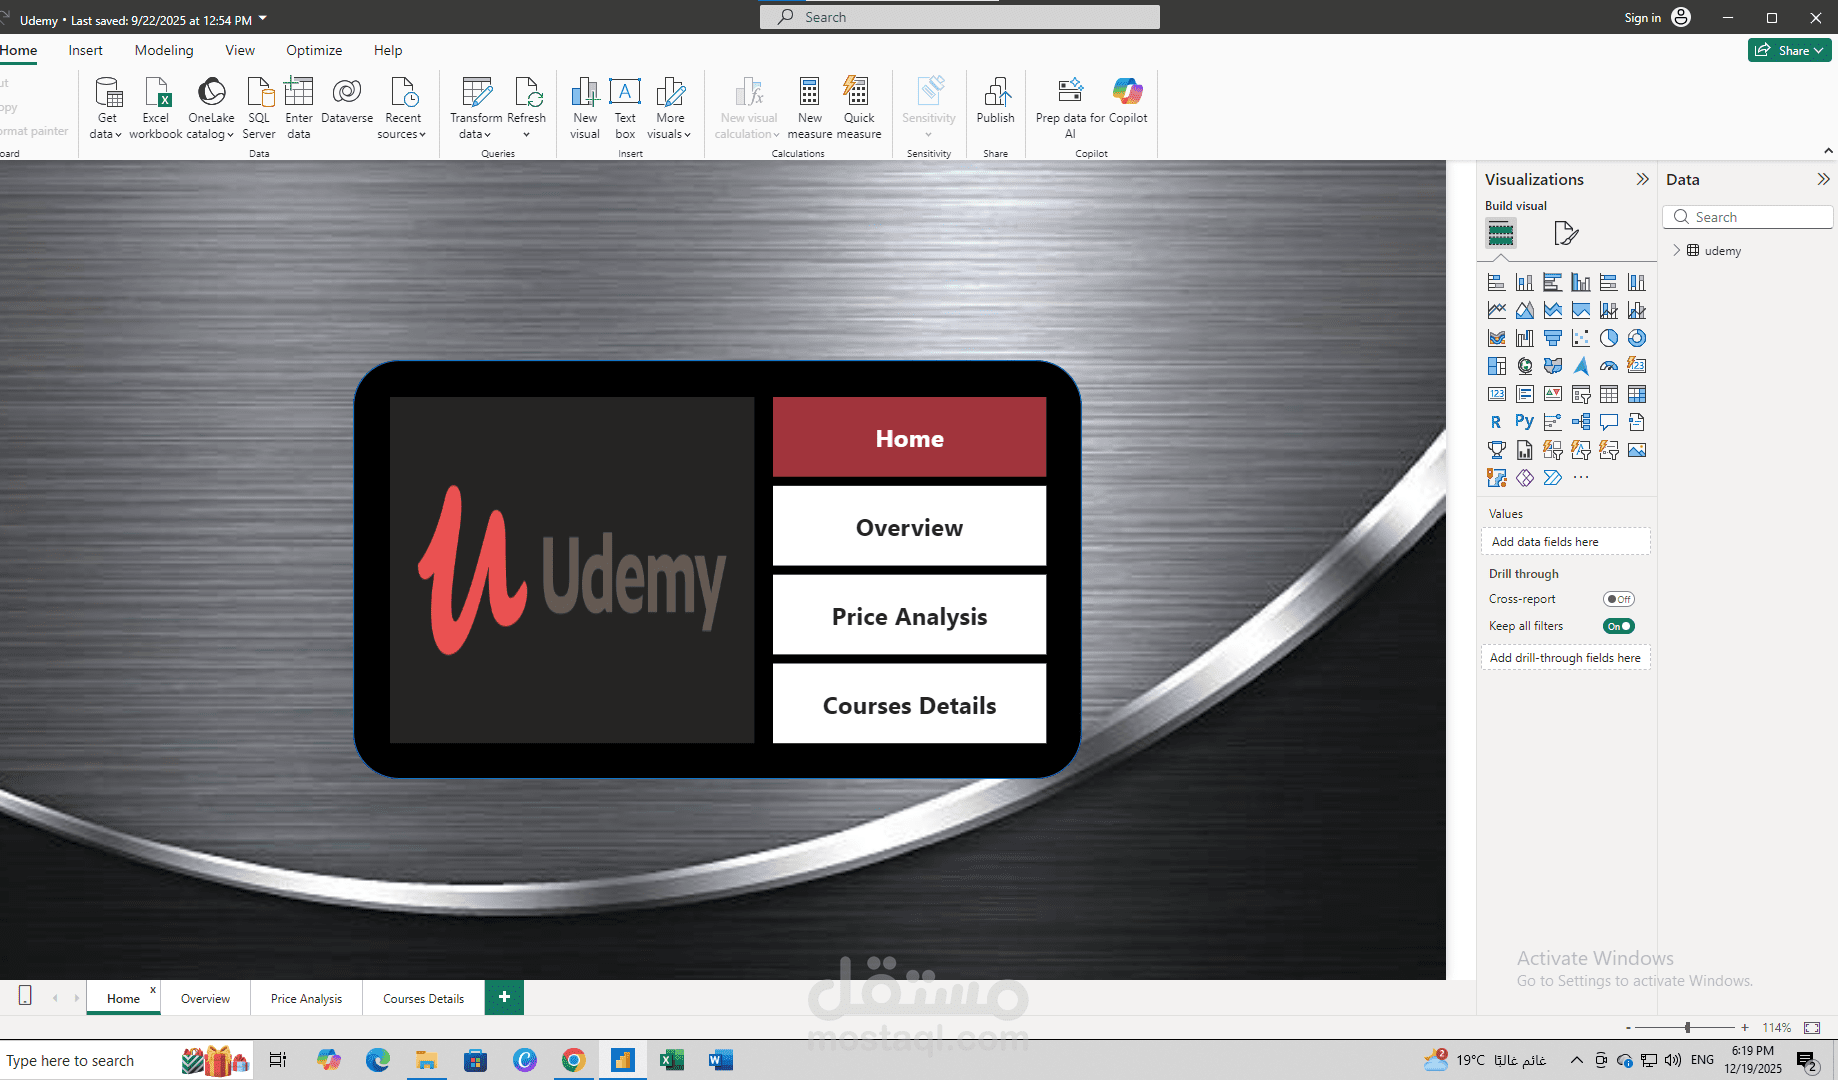Open the Insert ribbon tab
This screenshot has width=1838, height=1080.
(86, 50)
